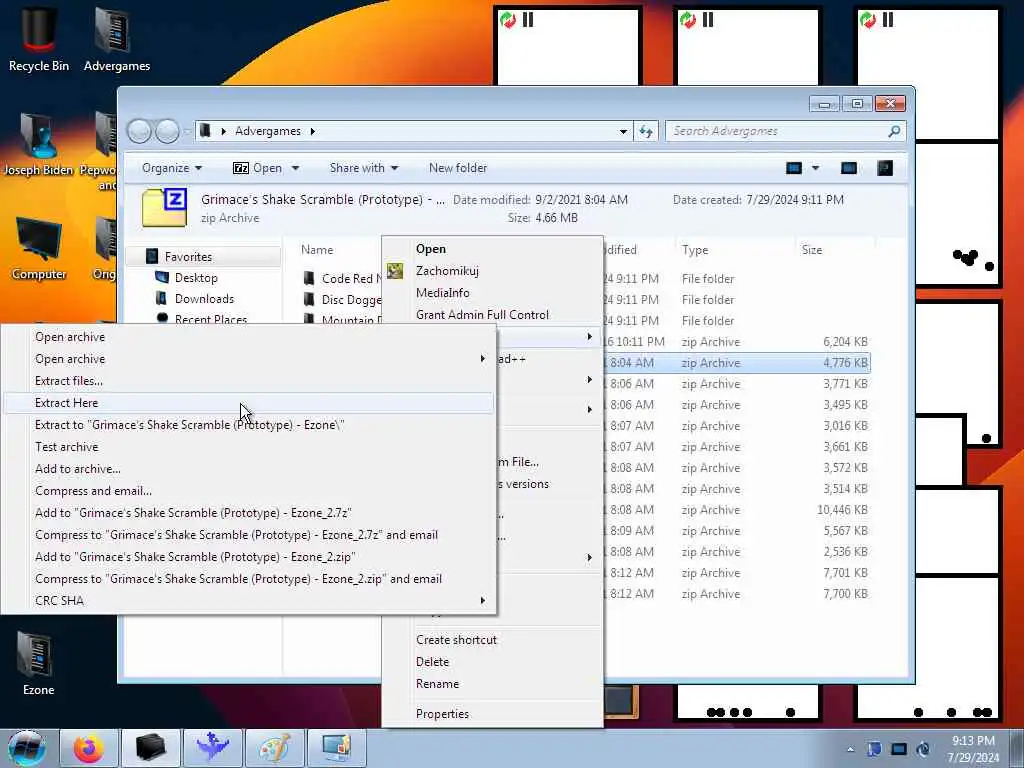
Task: Choose MediaInfo in the context menu
Action: tap(492, 293)
